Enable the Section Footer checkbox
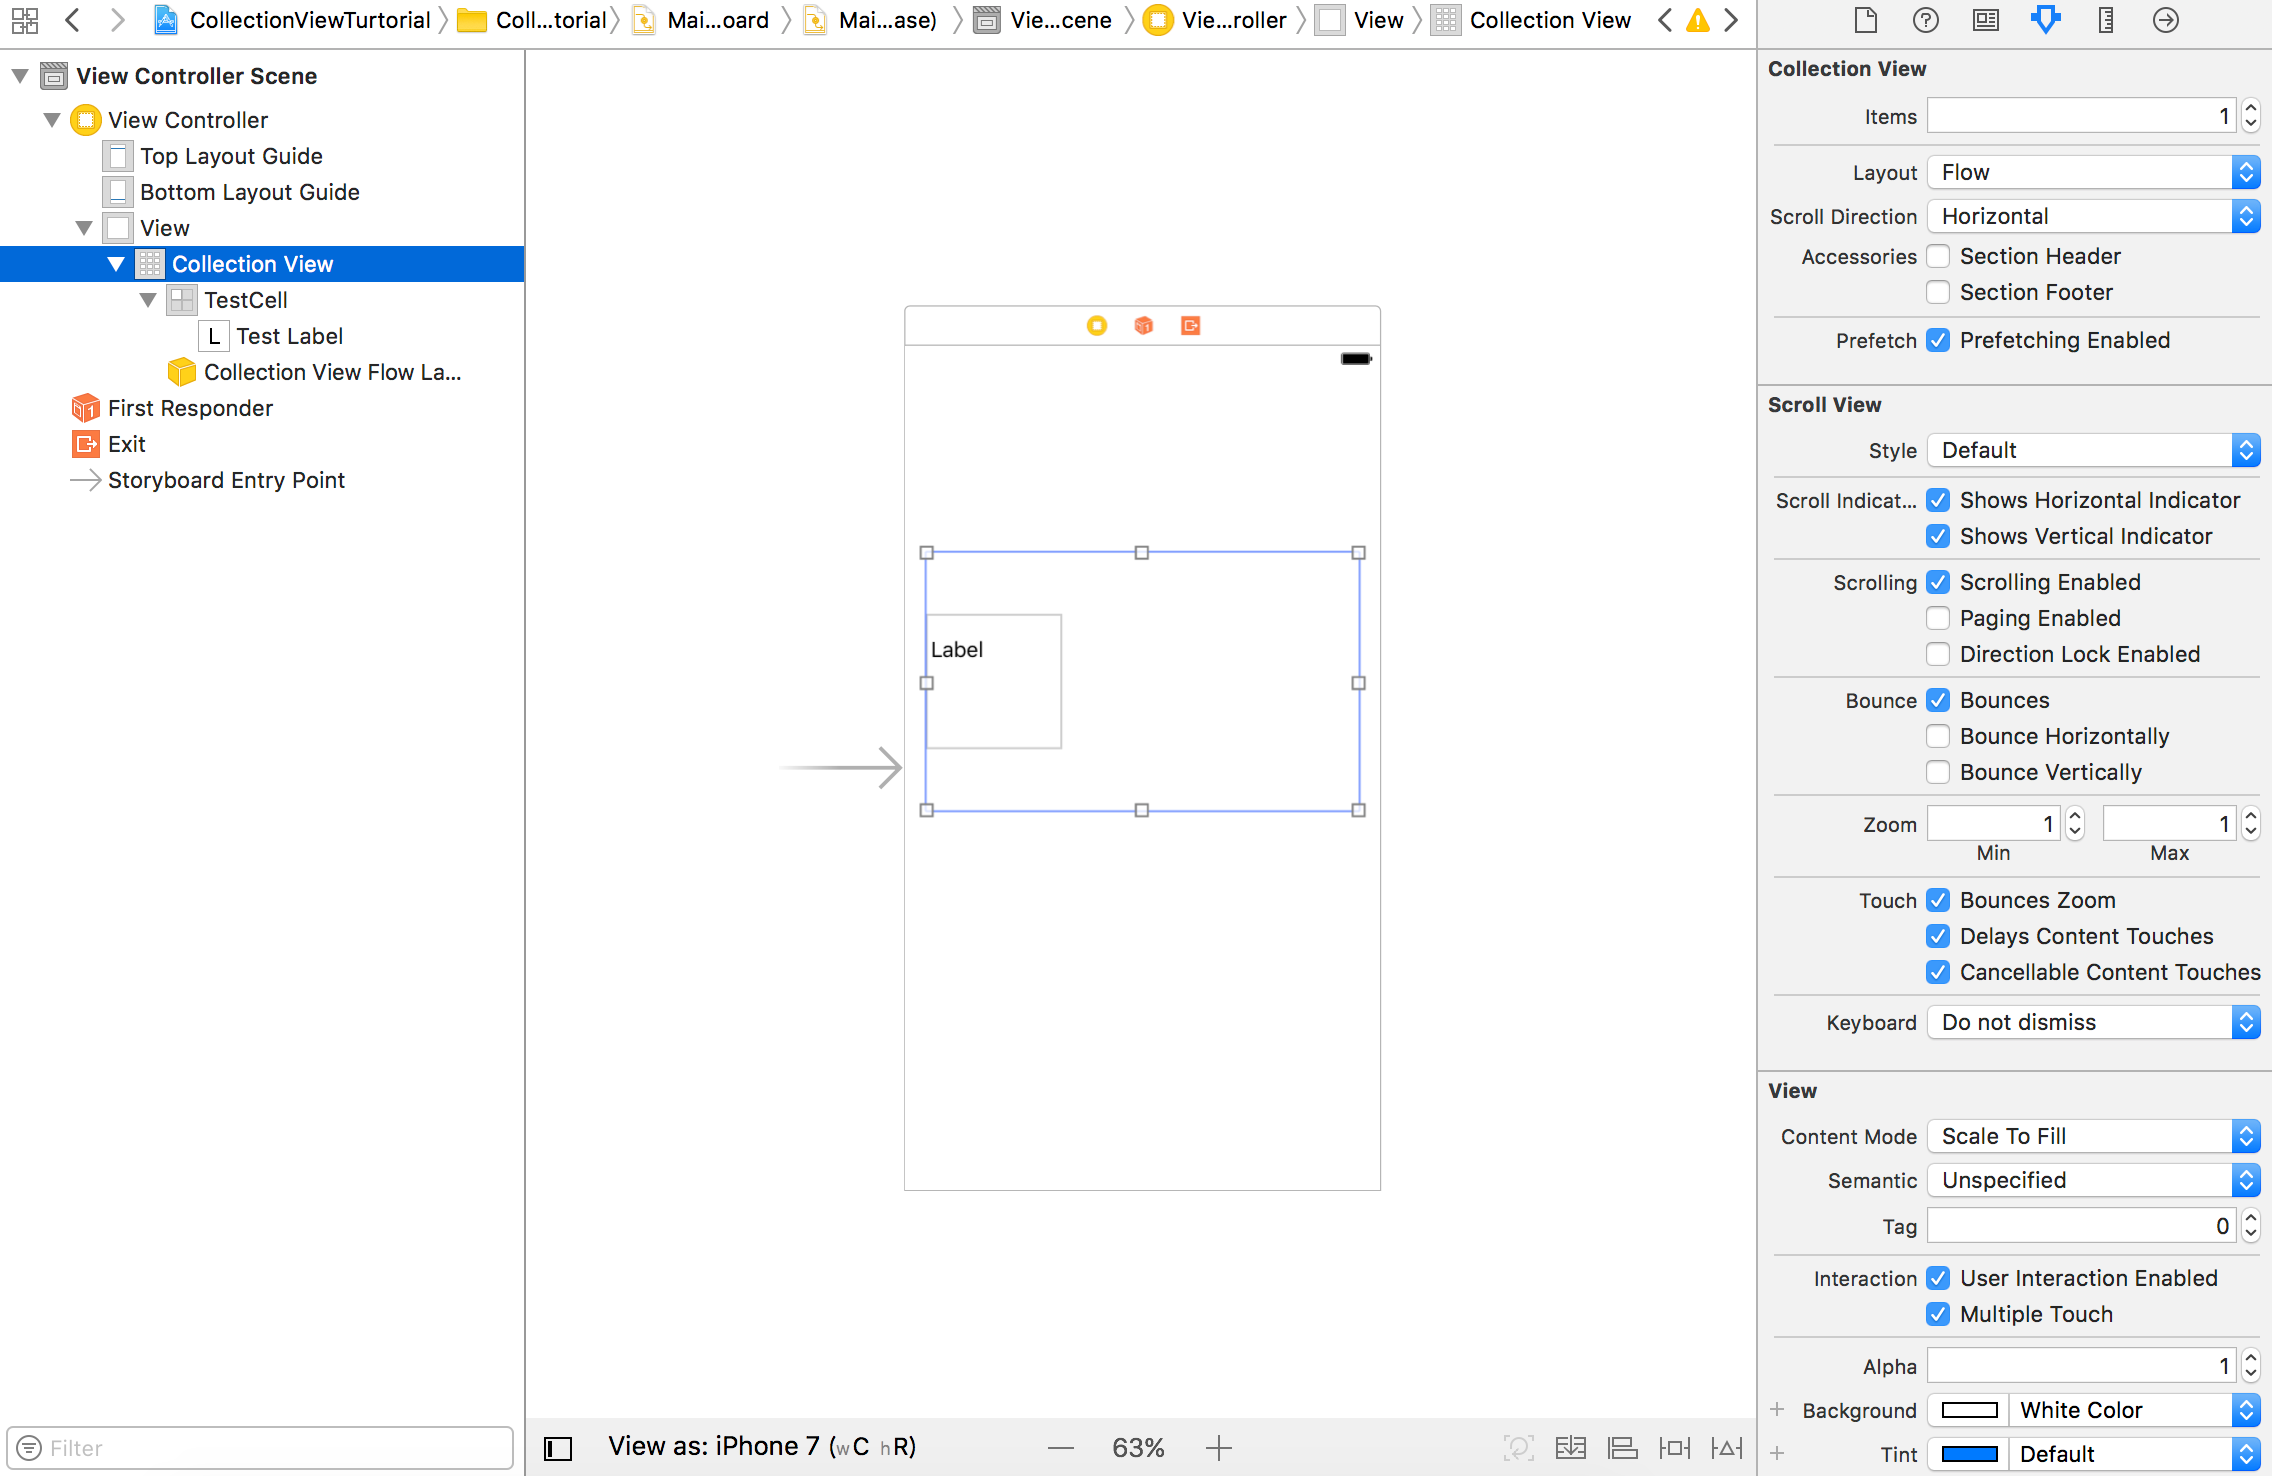The height and width of the screenshot is (1476, 2272). [1938, 293]
